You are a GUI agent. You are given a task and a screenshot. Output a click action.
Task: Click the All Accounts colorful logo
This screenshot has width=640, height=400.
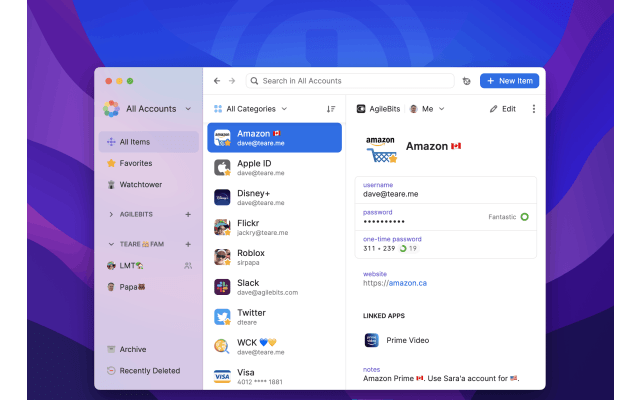pyautogui.click(x=111, y=109)
